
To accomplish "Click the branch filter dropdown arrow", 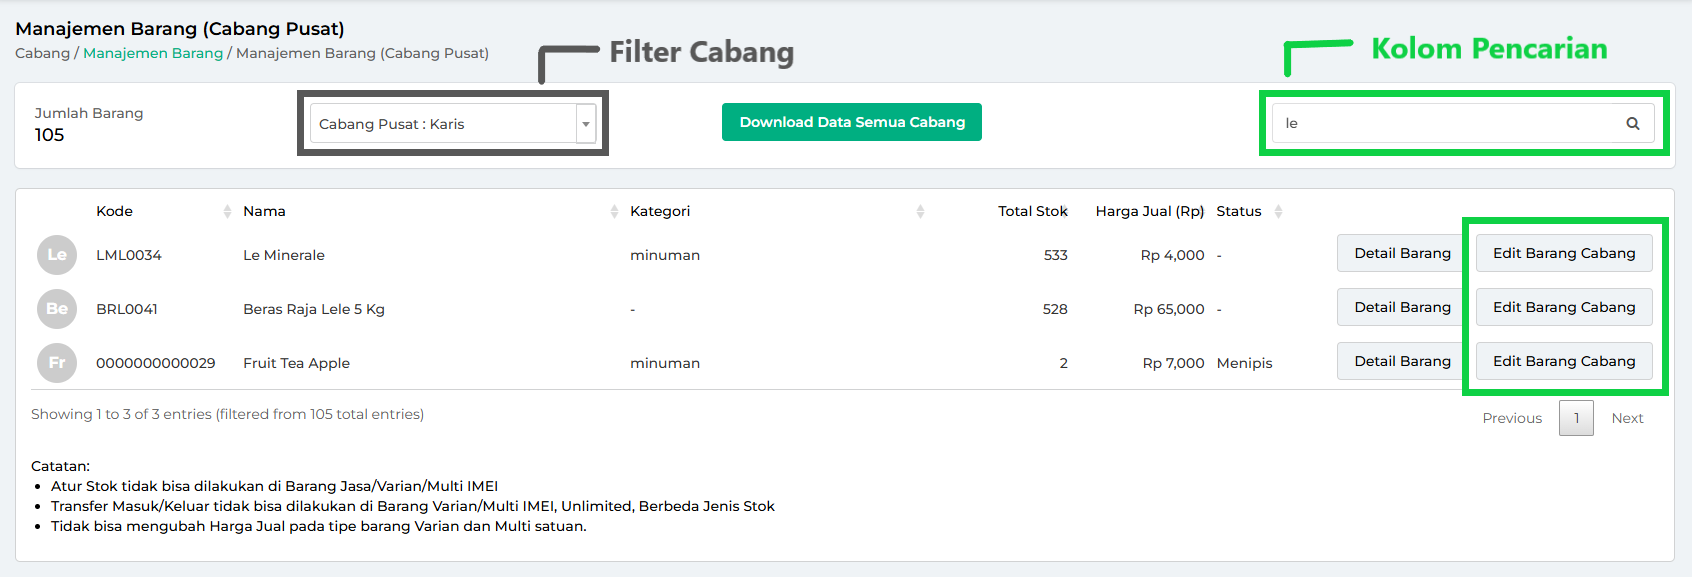I will (586, 124).
